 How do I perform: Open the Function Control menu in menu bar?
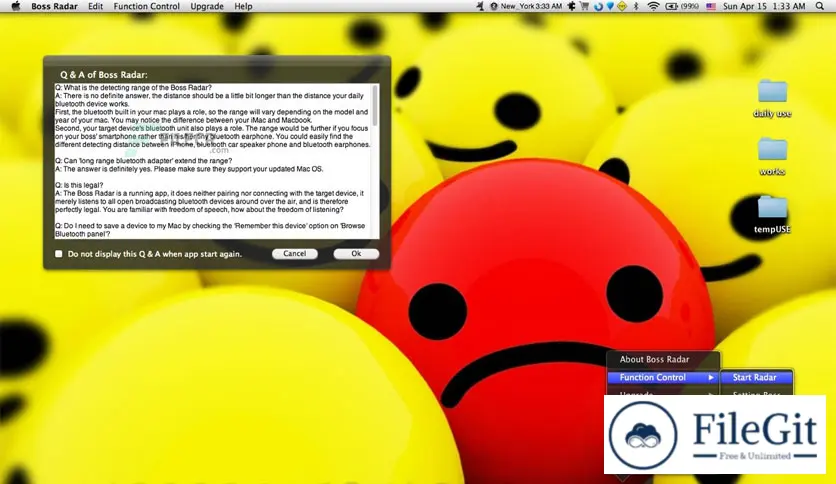[x=146, y=6]
